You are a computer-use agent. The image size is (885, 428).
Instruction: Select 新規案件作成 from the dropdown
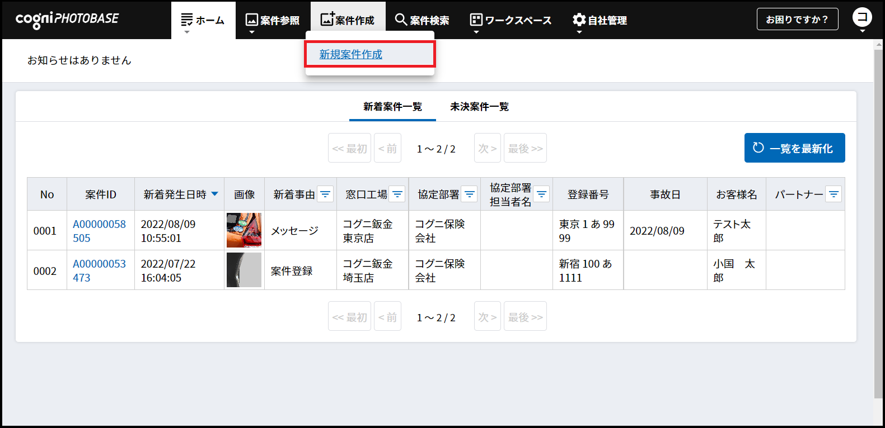pyautogui.click(x=351, y=54)
